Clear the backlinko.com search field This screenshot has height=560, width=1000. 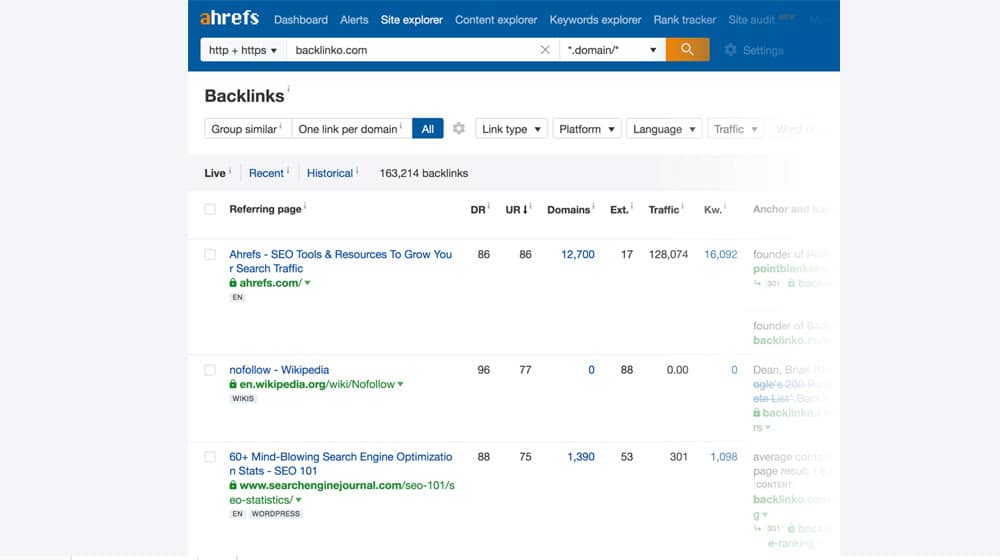[x=545, y=50]
